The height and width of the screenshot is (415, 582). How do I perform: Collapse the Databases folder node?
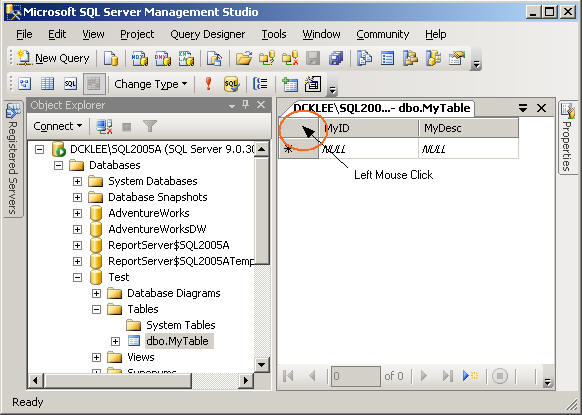coord(58,166)
